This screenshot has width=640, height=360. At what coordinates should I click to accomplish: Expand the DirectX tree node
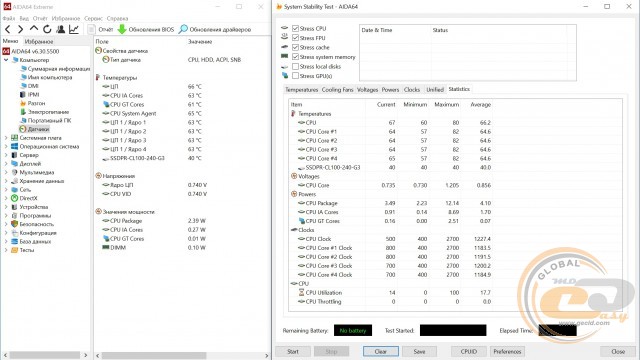click(6, 198)
